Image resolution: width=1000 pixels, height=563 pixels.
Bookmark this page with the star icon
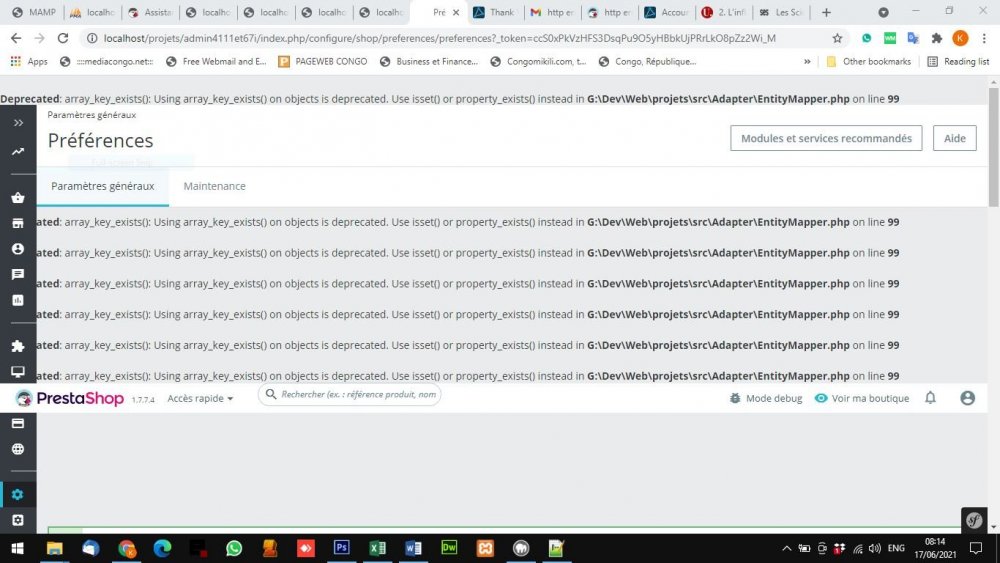837,38
